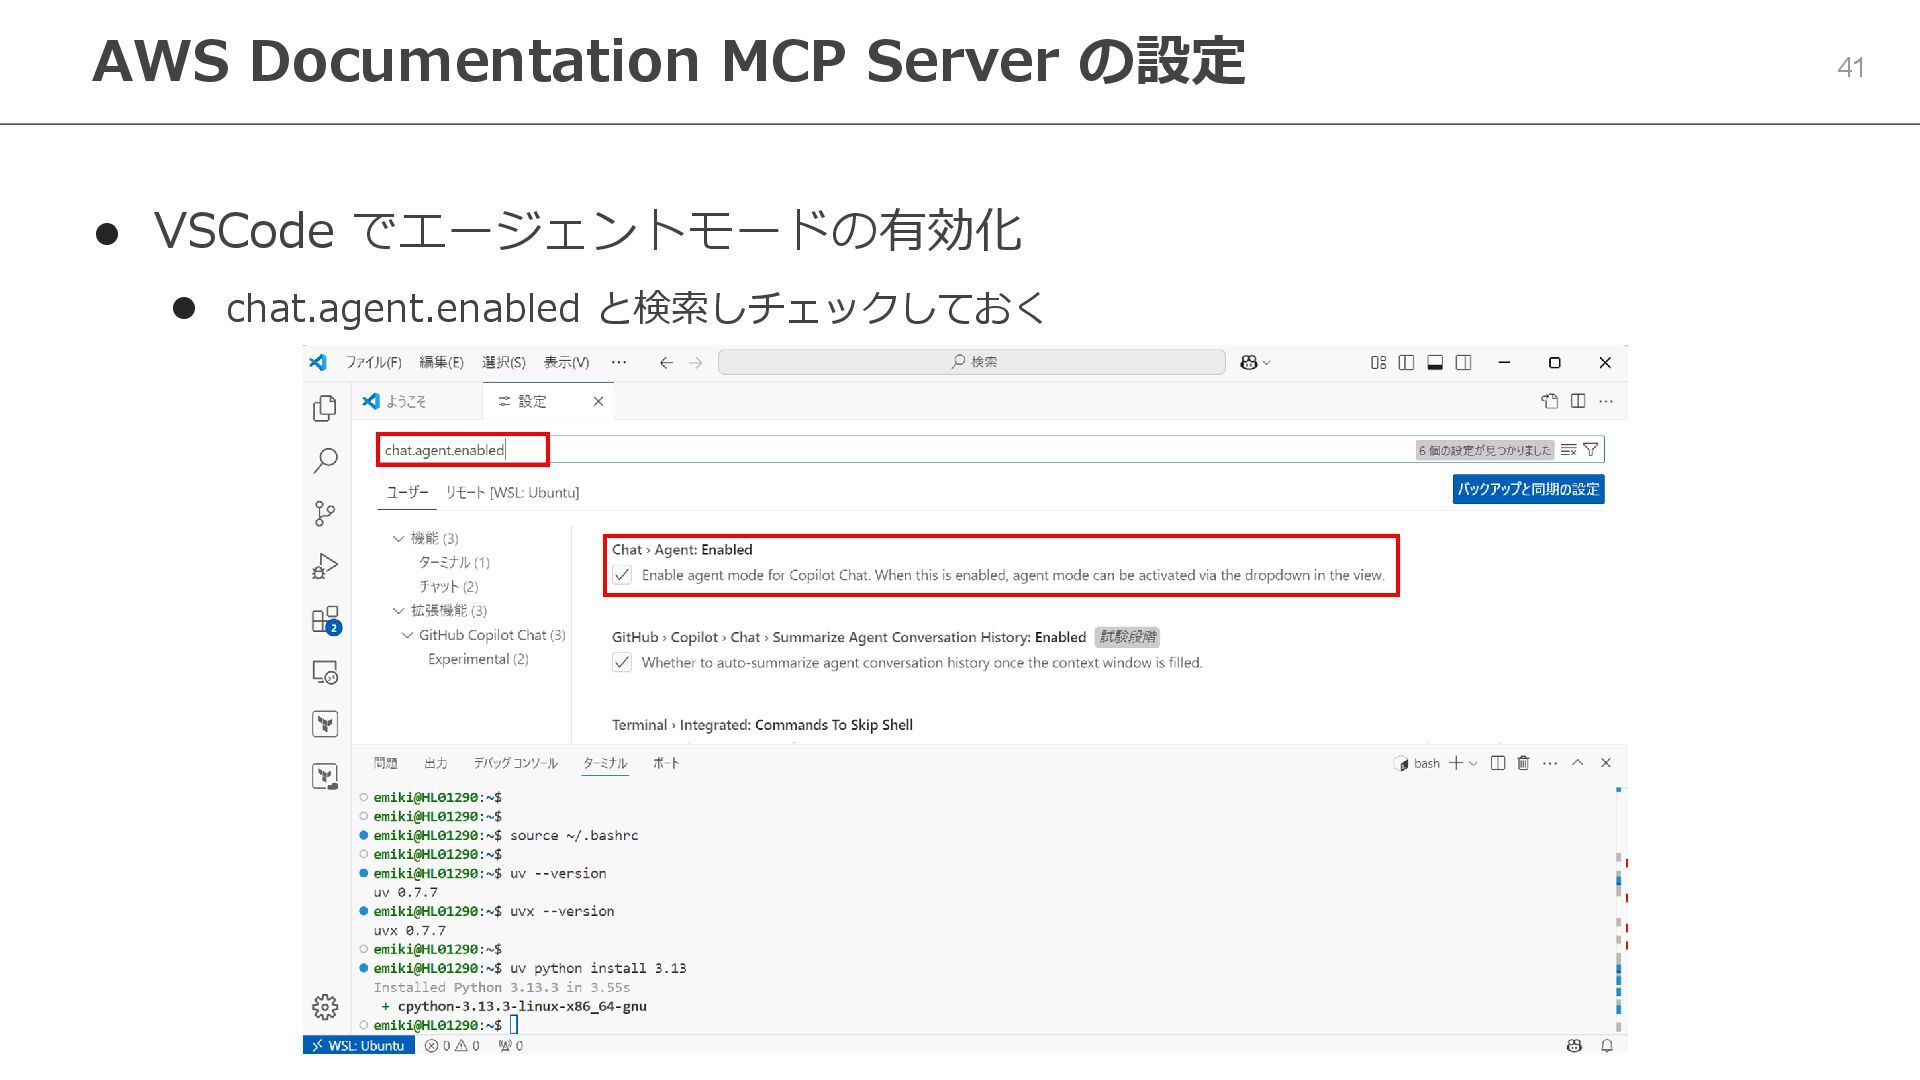Screen dimensions: 1920x1080
Task: Collapse the 機能 (3) tree section
Action: coord(398,538)
